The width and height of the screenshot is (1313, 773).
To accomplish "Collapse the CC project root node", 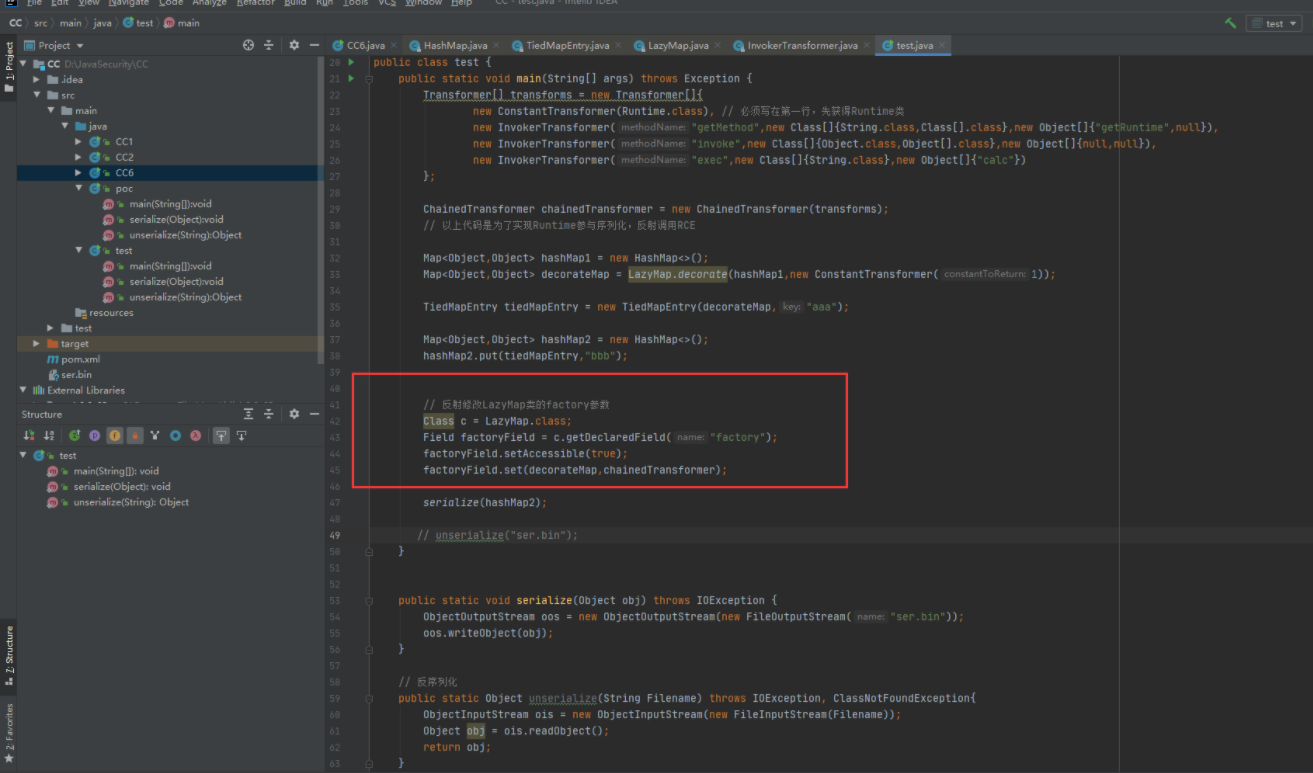I will coord(24,64).
